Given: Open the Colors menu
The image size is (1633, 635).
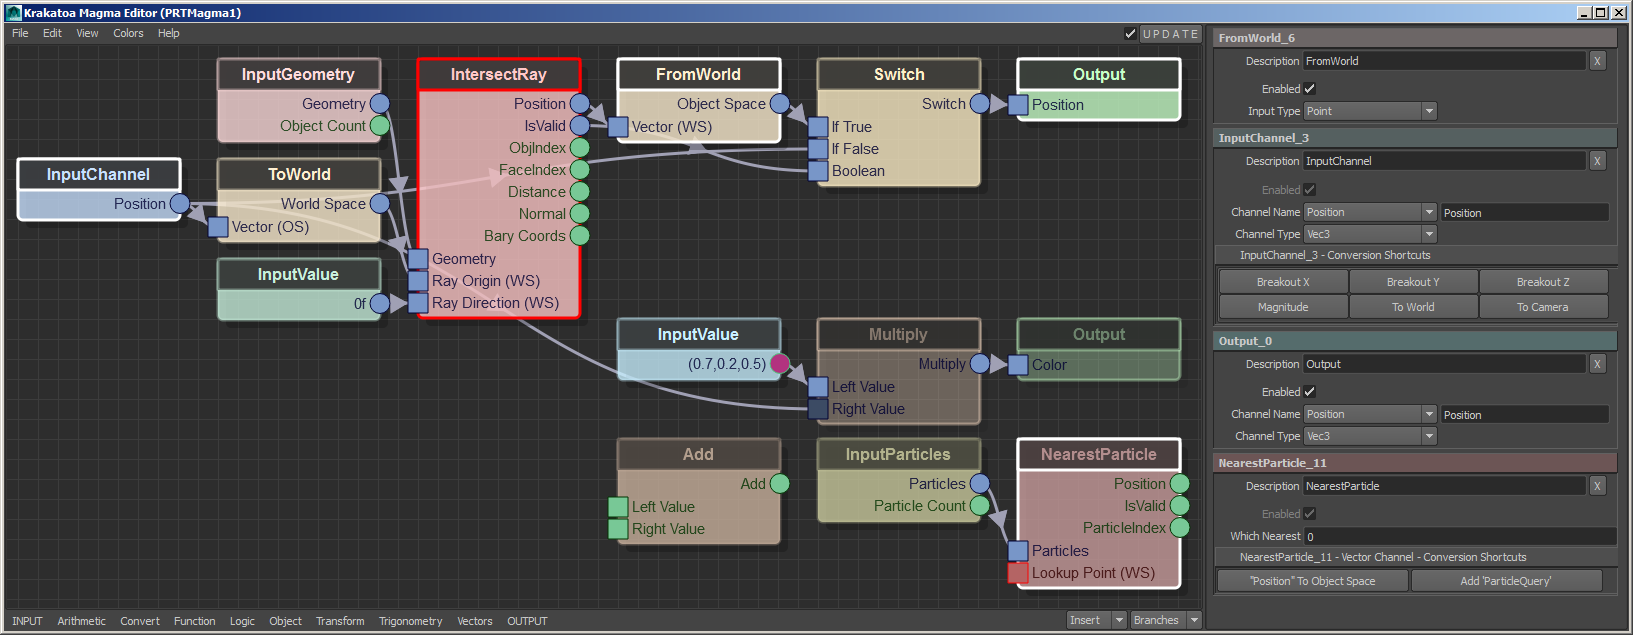Looking at the screenshot, I should [x=128, y=33].
